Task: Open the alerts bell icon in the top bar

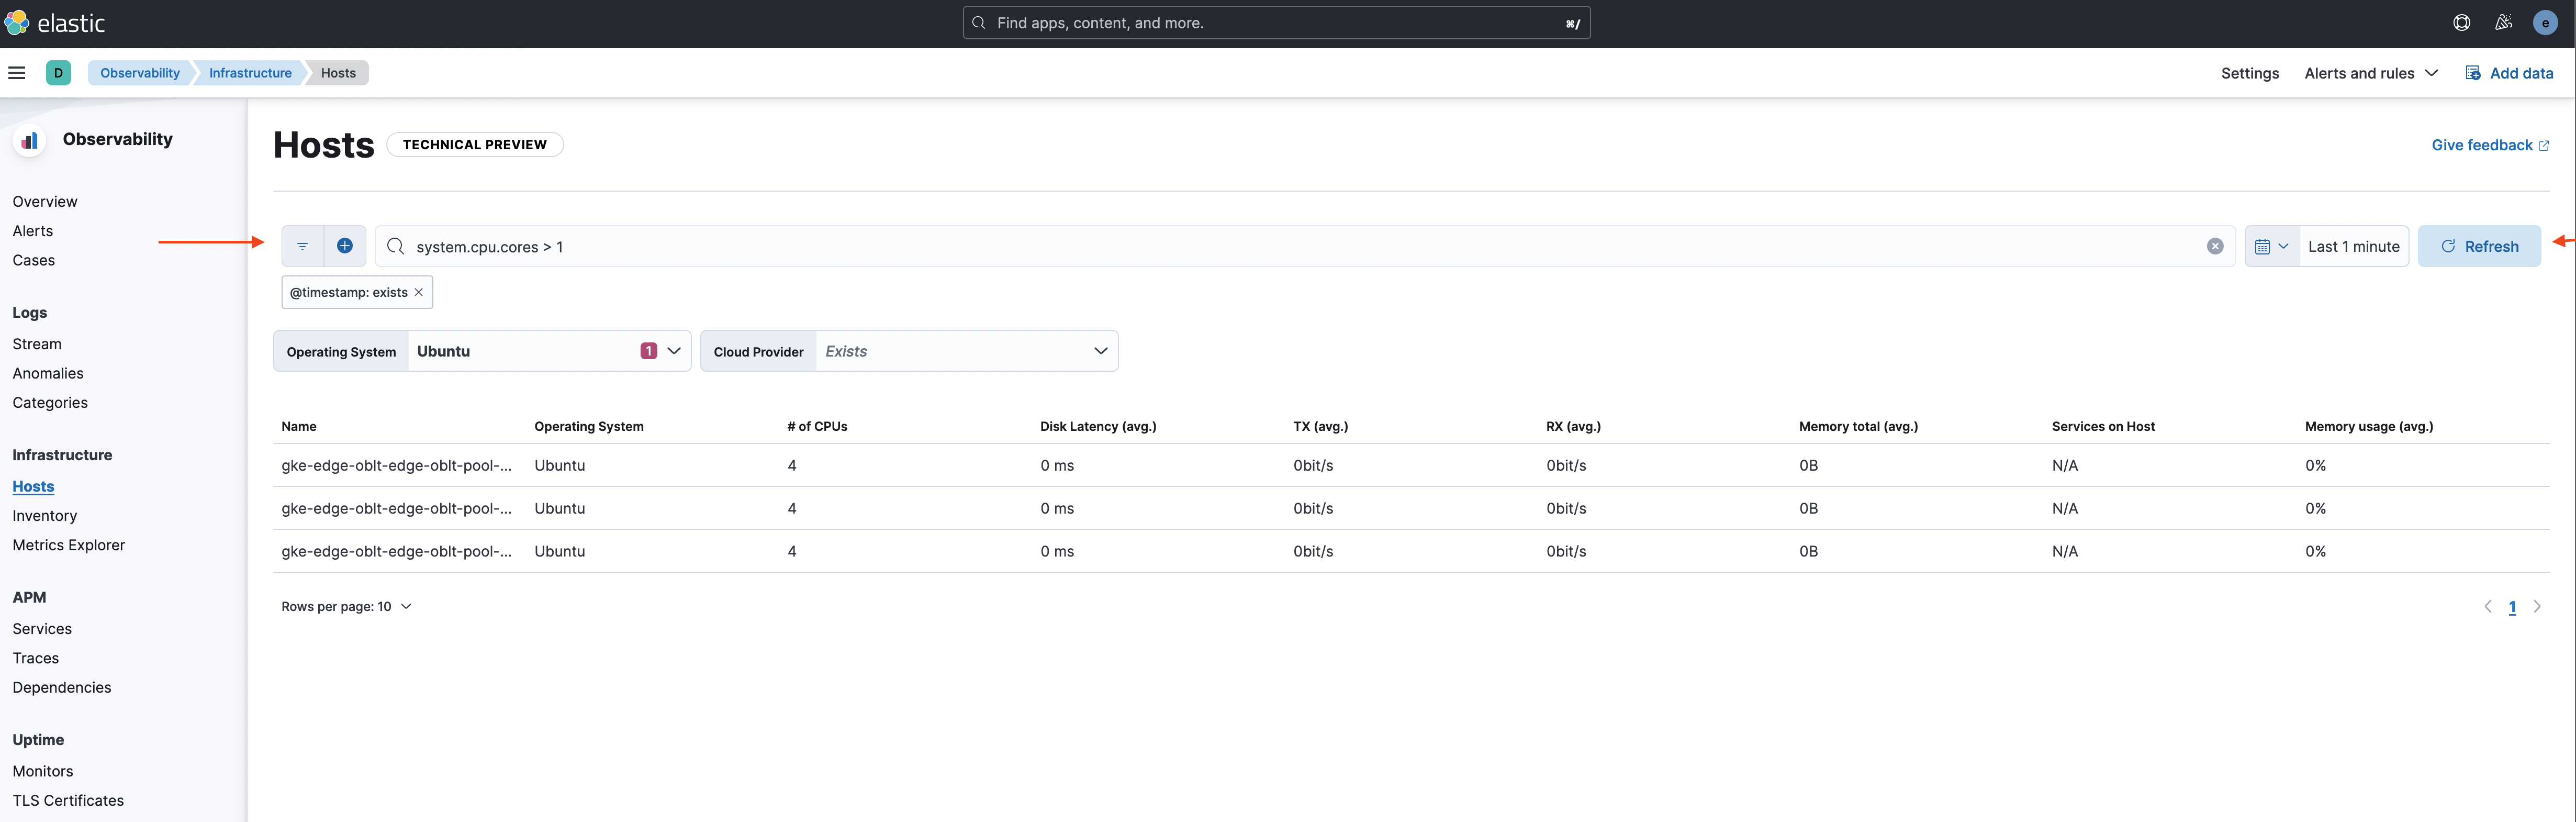Action: coord(2504,22)
